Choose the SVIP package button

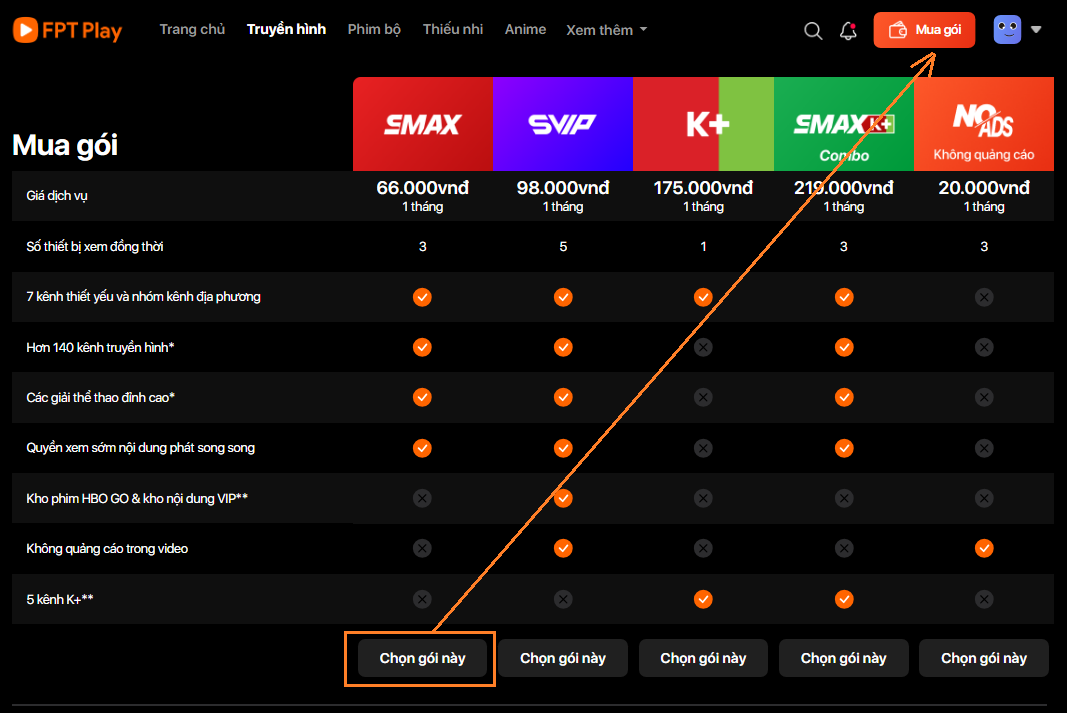pos(563,658)
